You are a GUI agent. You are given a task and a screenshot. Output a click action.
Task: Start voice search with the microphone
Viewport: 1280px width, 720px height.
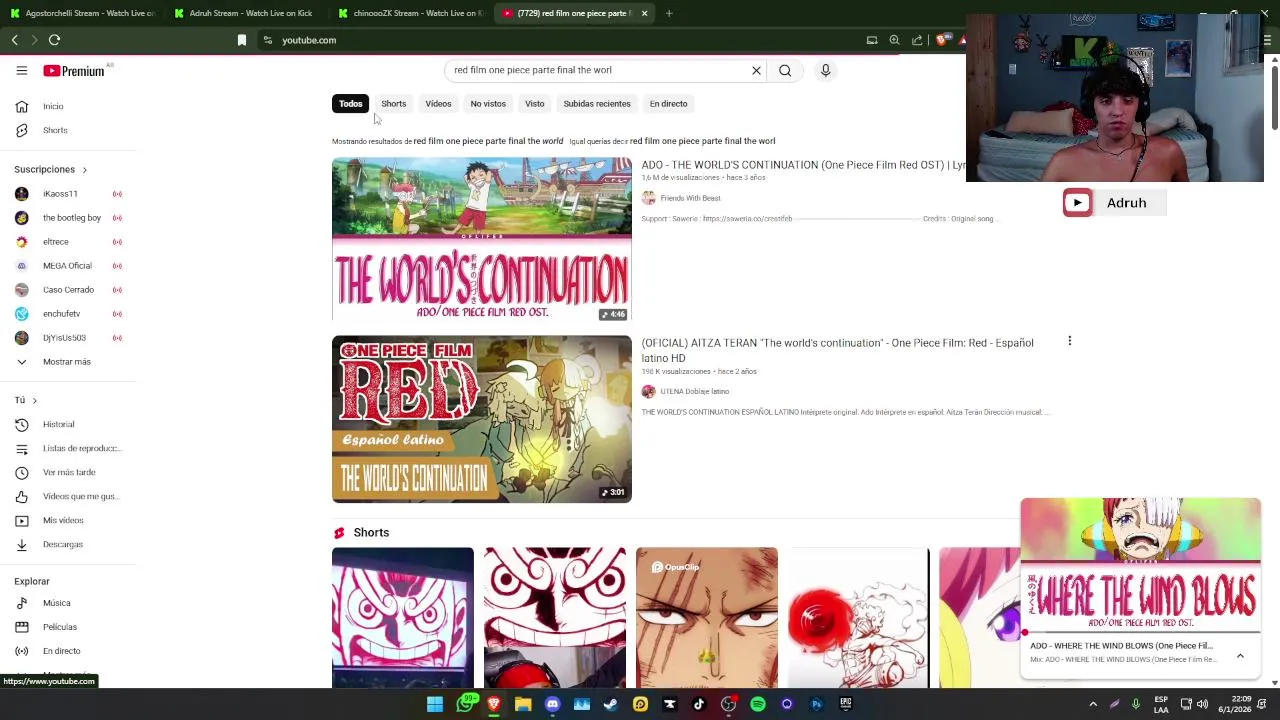click(825, 70)
